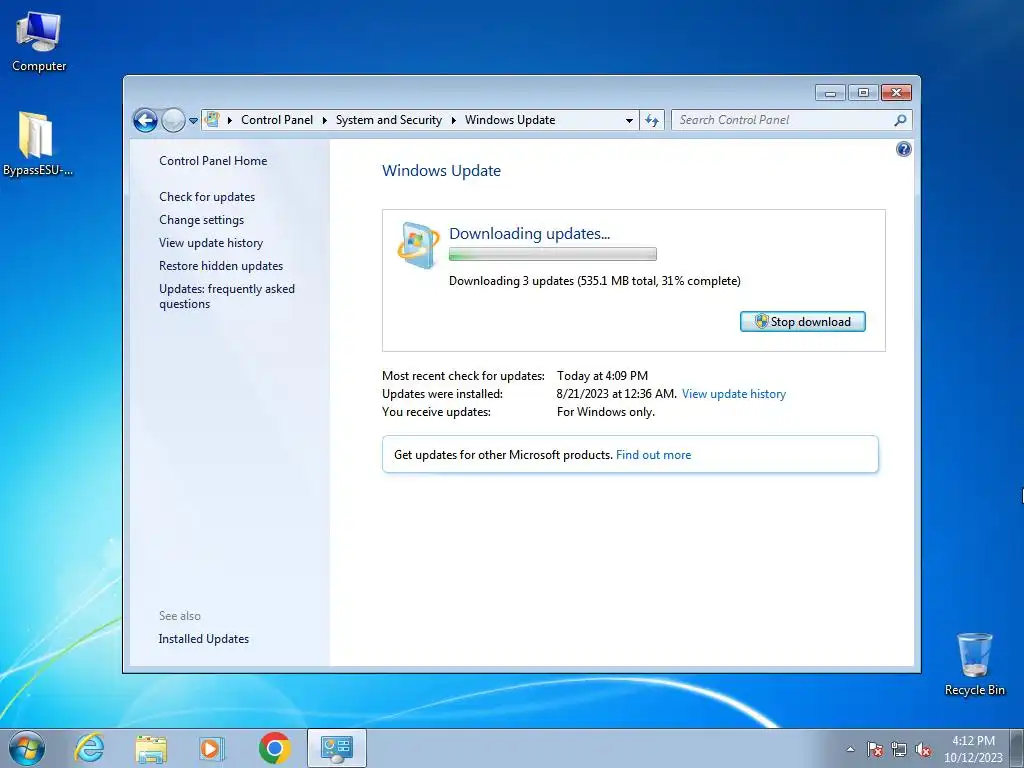Screen dimensions: 1024x768
Task: Open View update history link beside install date
Action: [733, 394]
